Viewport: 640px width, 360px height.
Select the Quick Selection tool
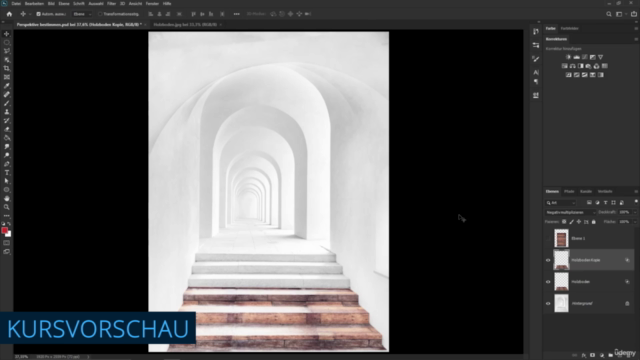[7, 60]
